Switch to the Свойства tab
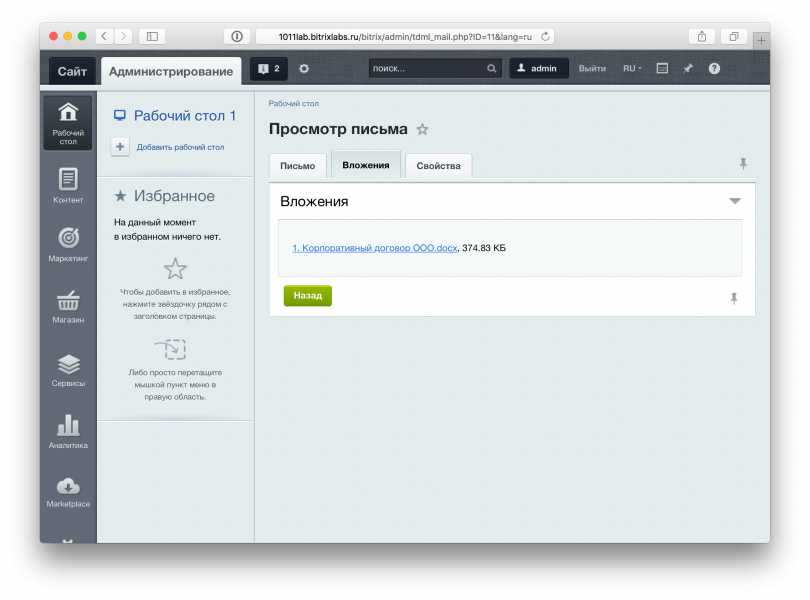 (x=438, y=166)
